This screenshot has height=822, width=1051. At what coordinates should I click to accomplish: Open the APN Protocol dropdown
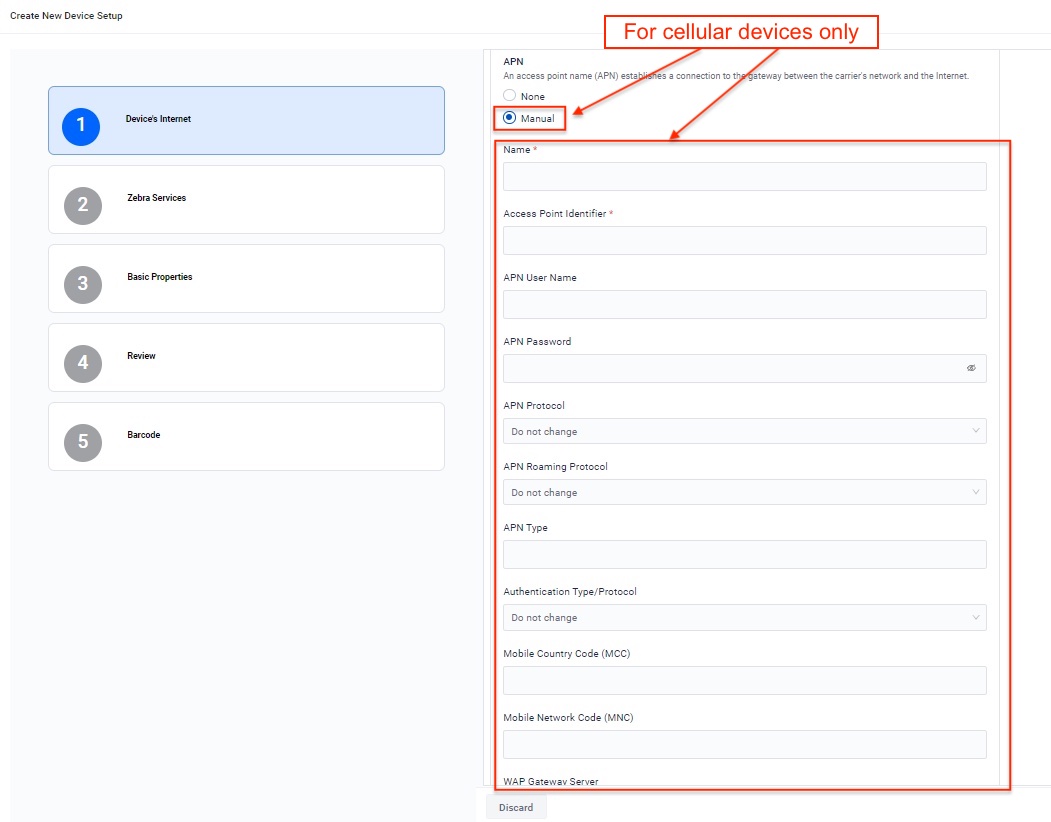pyautogui.click(x=744, y=431)
